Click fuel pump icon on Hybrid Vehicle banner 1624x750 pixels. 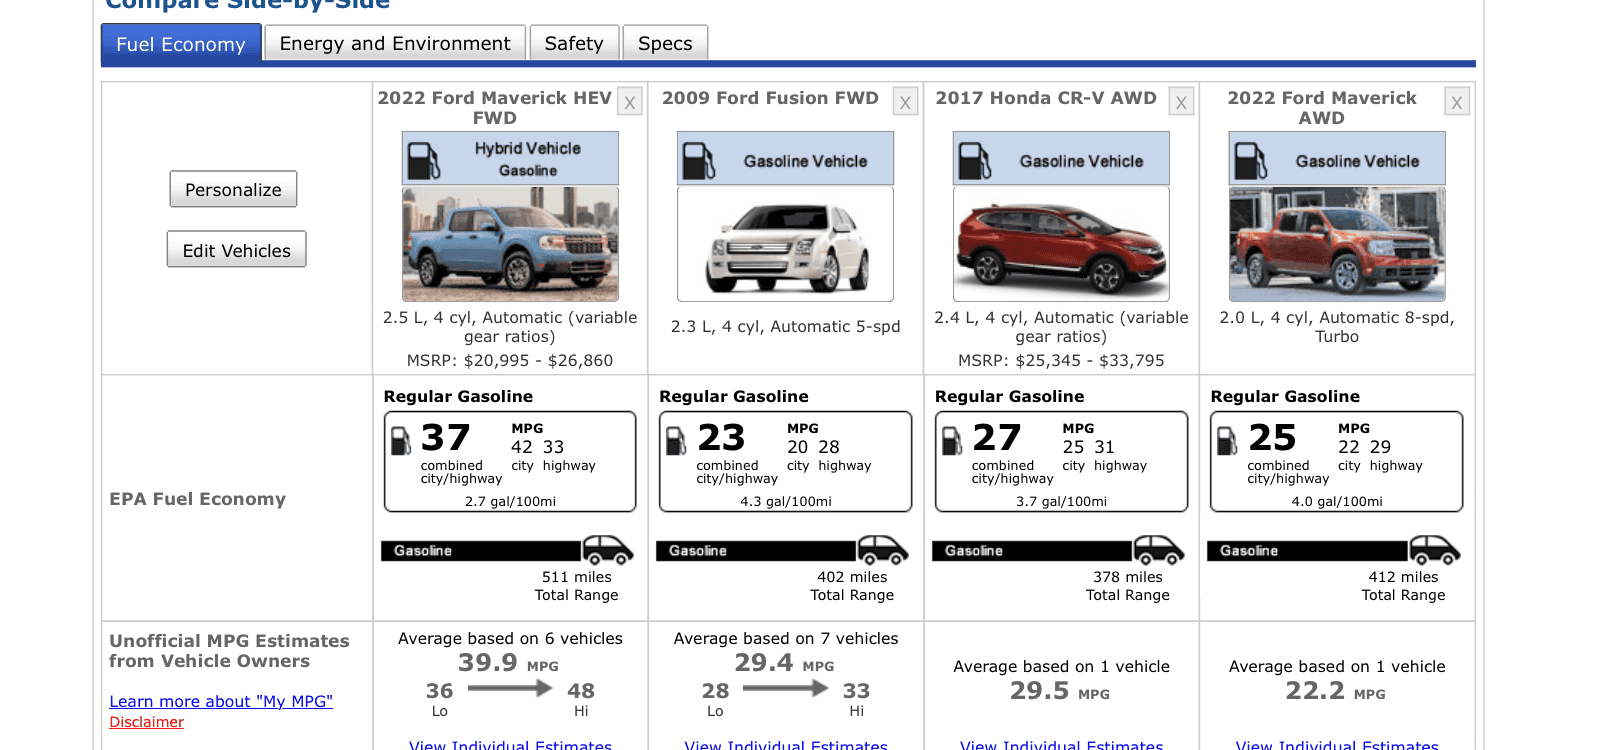[424, 160]
